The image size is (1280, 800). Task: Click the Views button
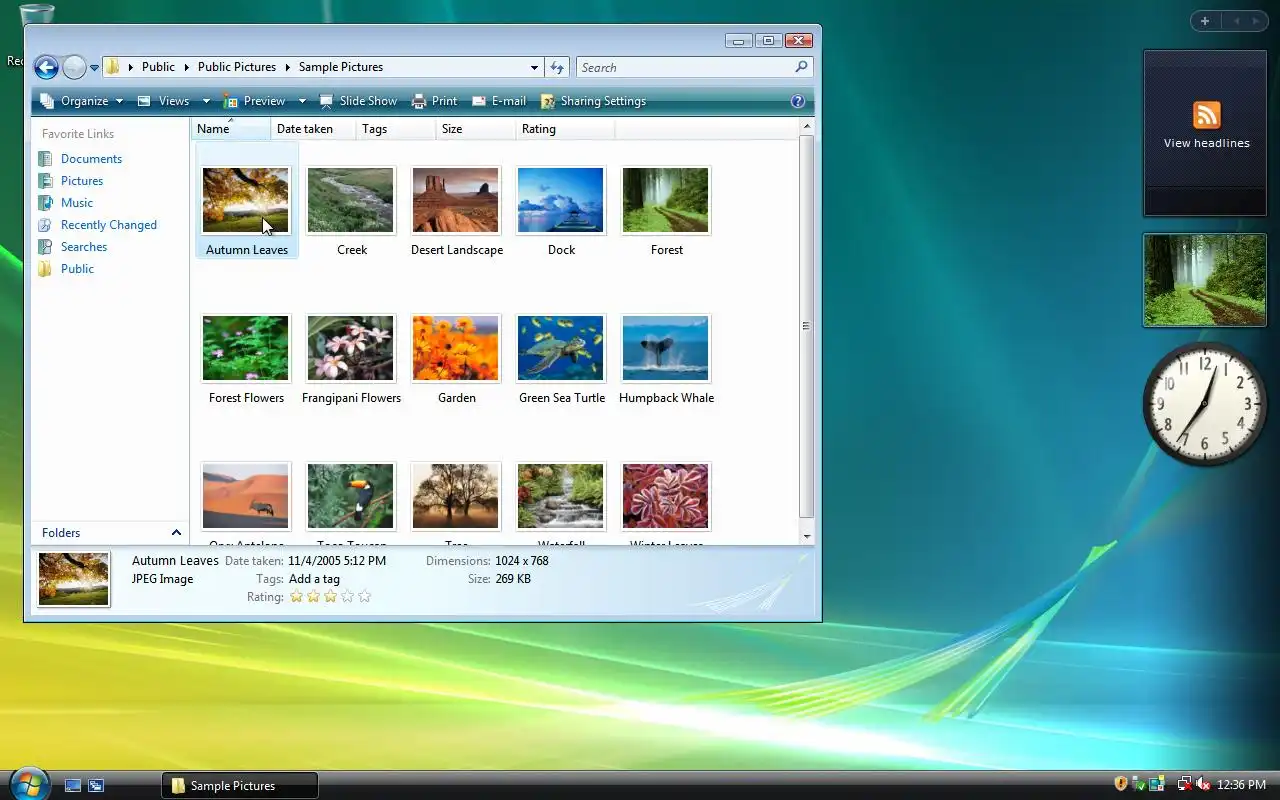(x=164, y=101)
